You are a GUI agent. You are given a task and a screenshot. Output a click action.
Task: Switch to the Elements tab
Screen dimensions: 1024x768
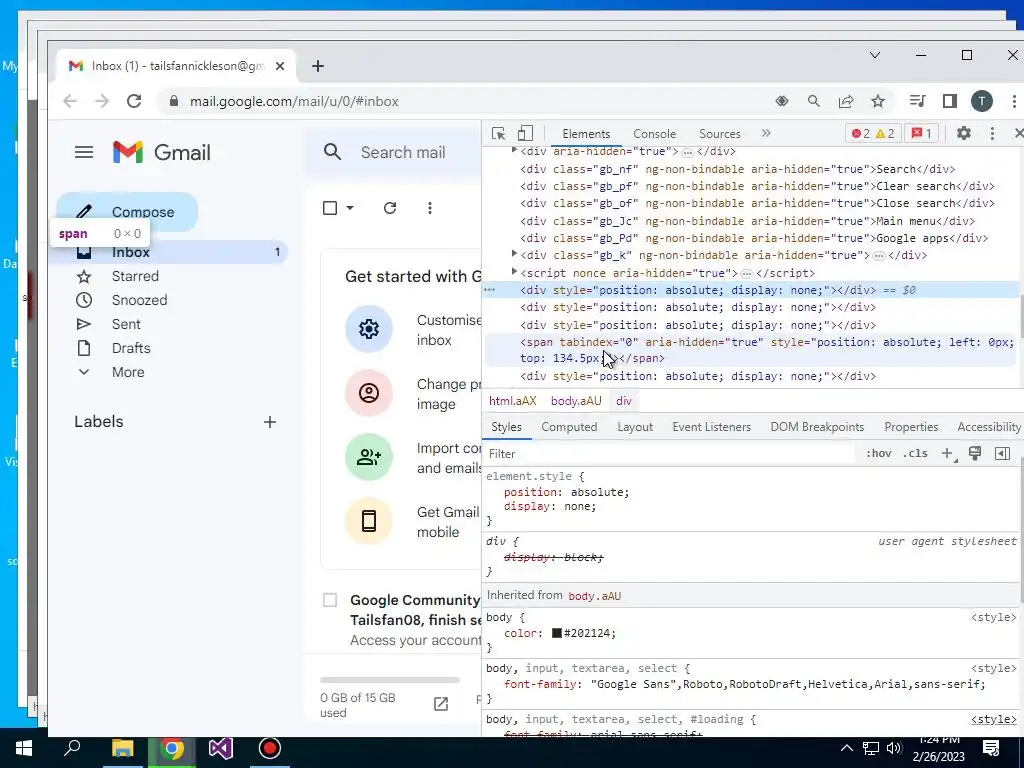point(586,134)
